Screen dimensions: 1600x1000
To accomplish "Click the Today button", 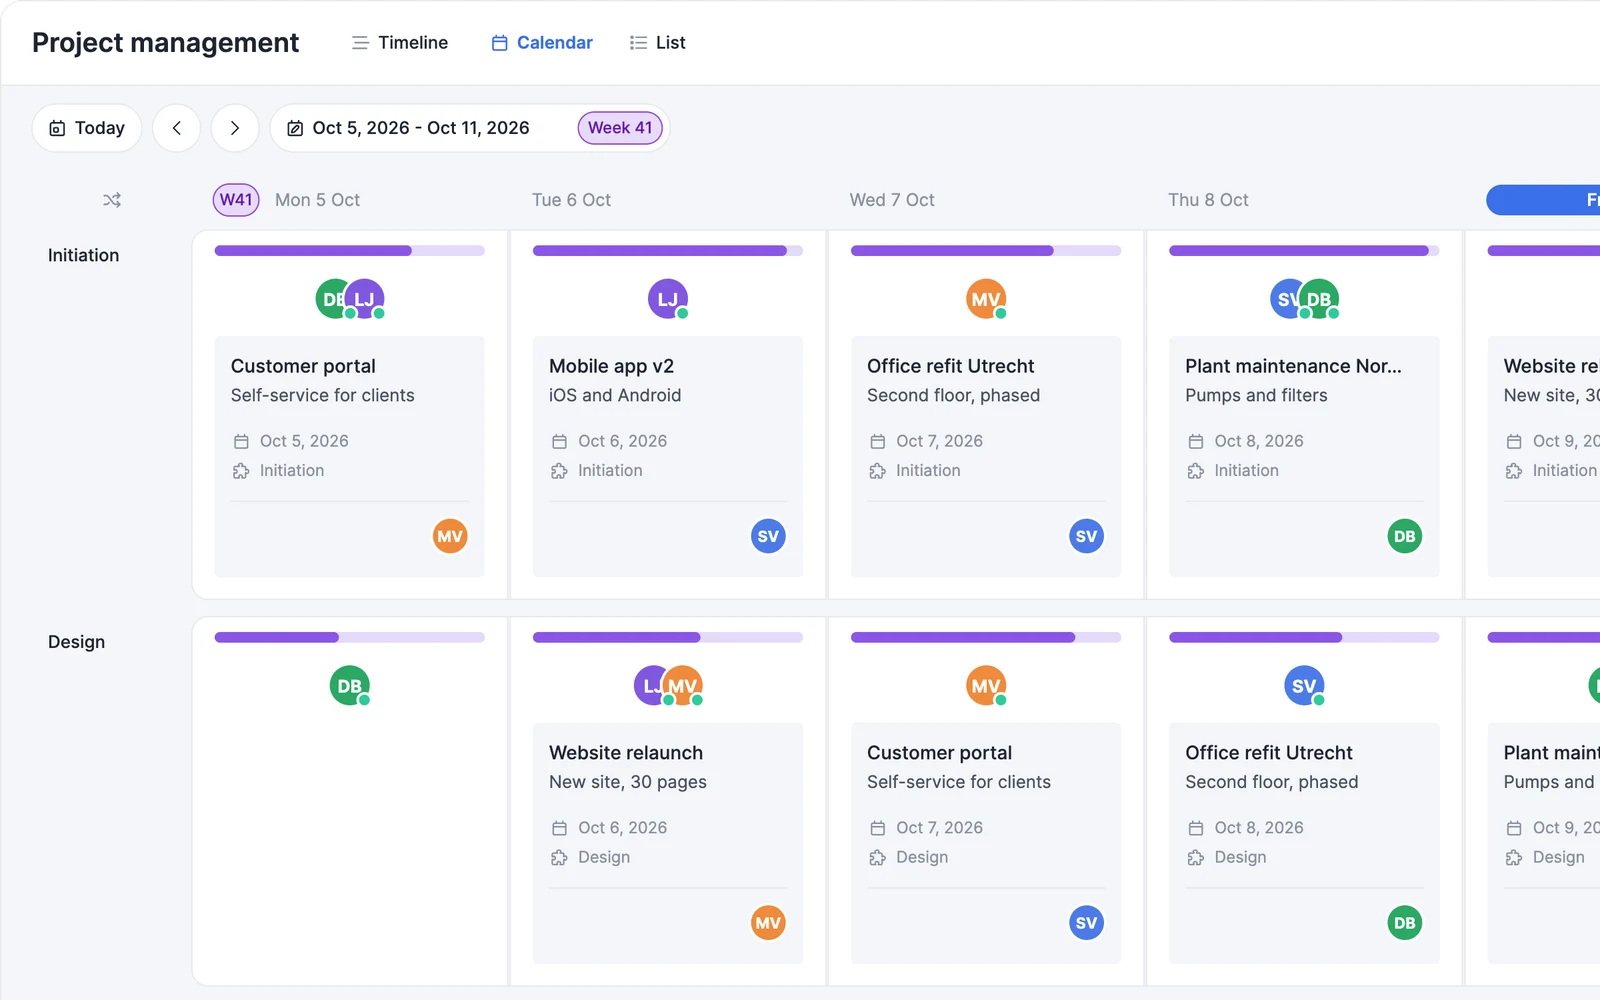I will coord(87,128).
